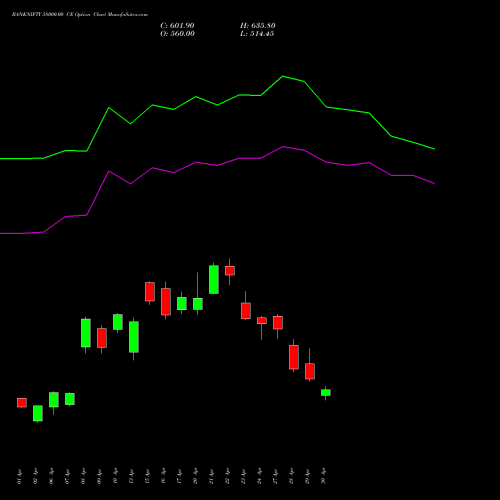This screenshot has height=500, width=500.
Task: Click the purple lower band line
Action: click(217, 165)
